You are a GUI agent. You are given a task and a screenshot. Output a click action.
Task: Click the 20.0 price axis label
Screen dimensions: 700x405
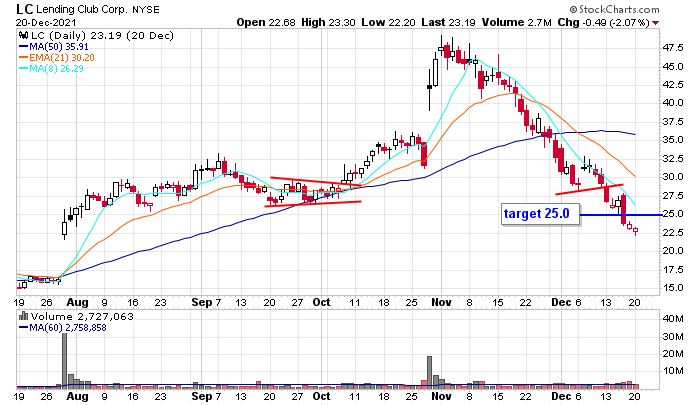[673, 251]
